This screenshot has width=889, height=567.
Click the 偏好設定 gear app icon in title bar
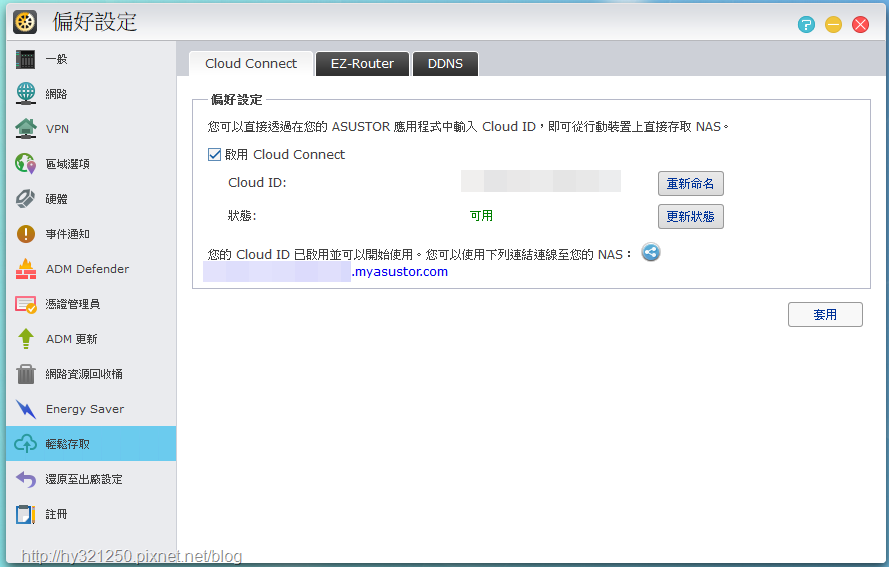[x=25, y=22]
